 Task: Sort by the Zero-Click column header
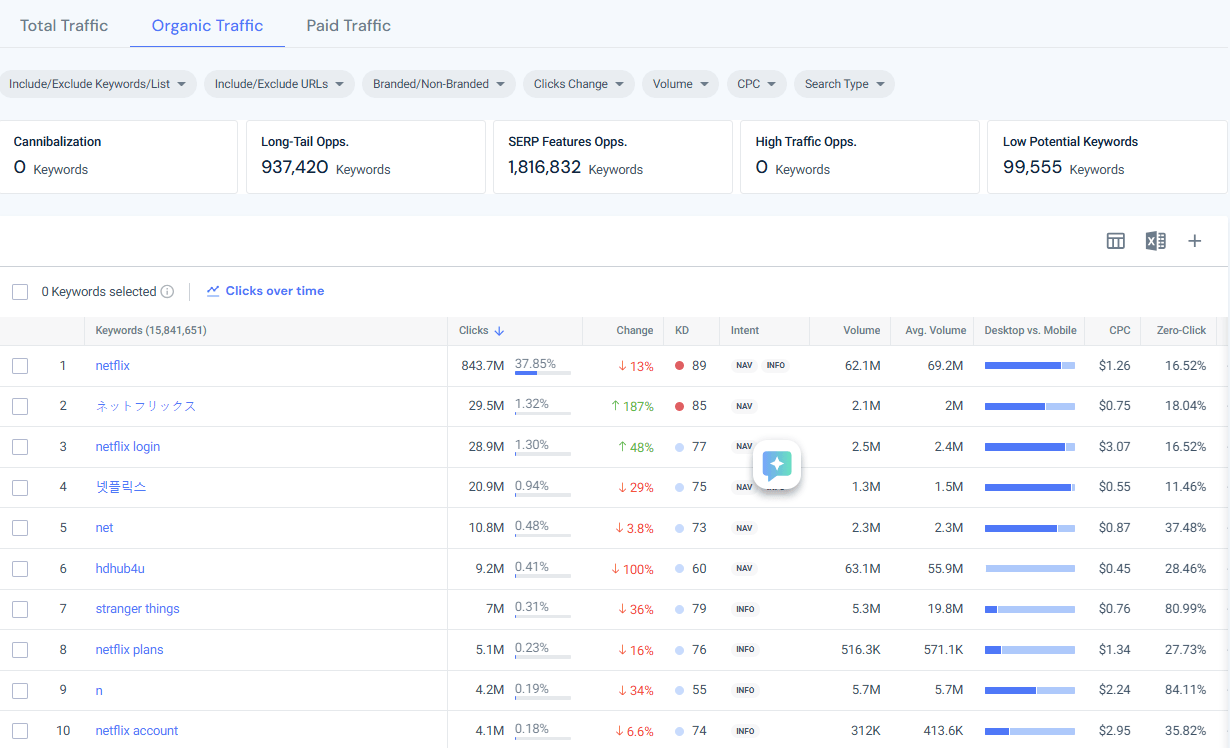click(x=1181, y=331)
